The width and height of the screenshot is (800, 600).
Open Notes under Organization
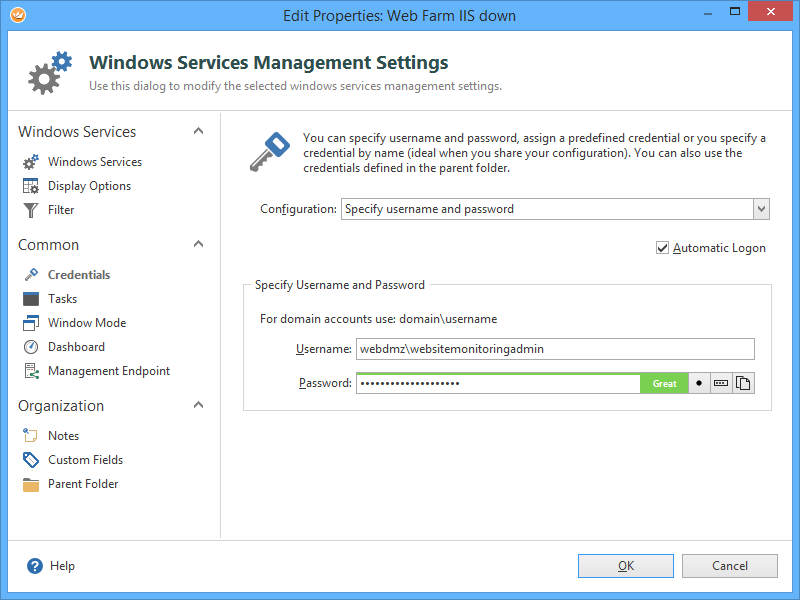[x=63, y=436]
